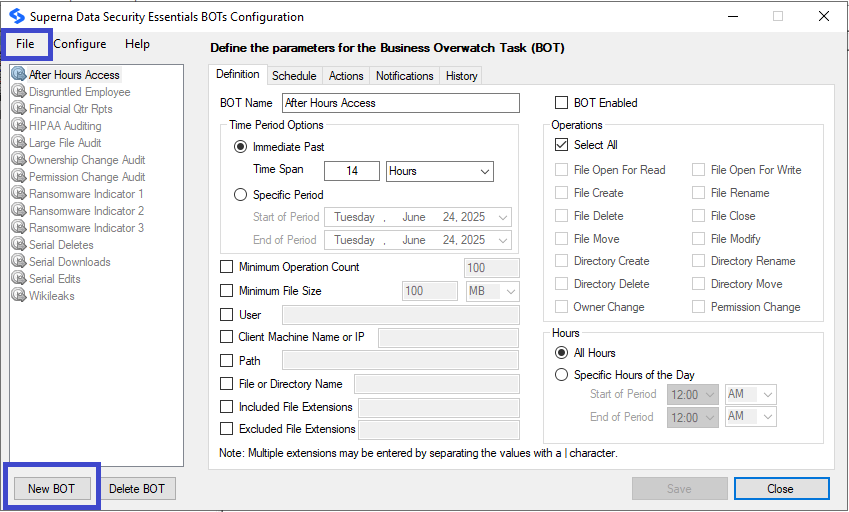Check File or Directory Name option

click(x=226, y=384)
